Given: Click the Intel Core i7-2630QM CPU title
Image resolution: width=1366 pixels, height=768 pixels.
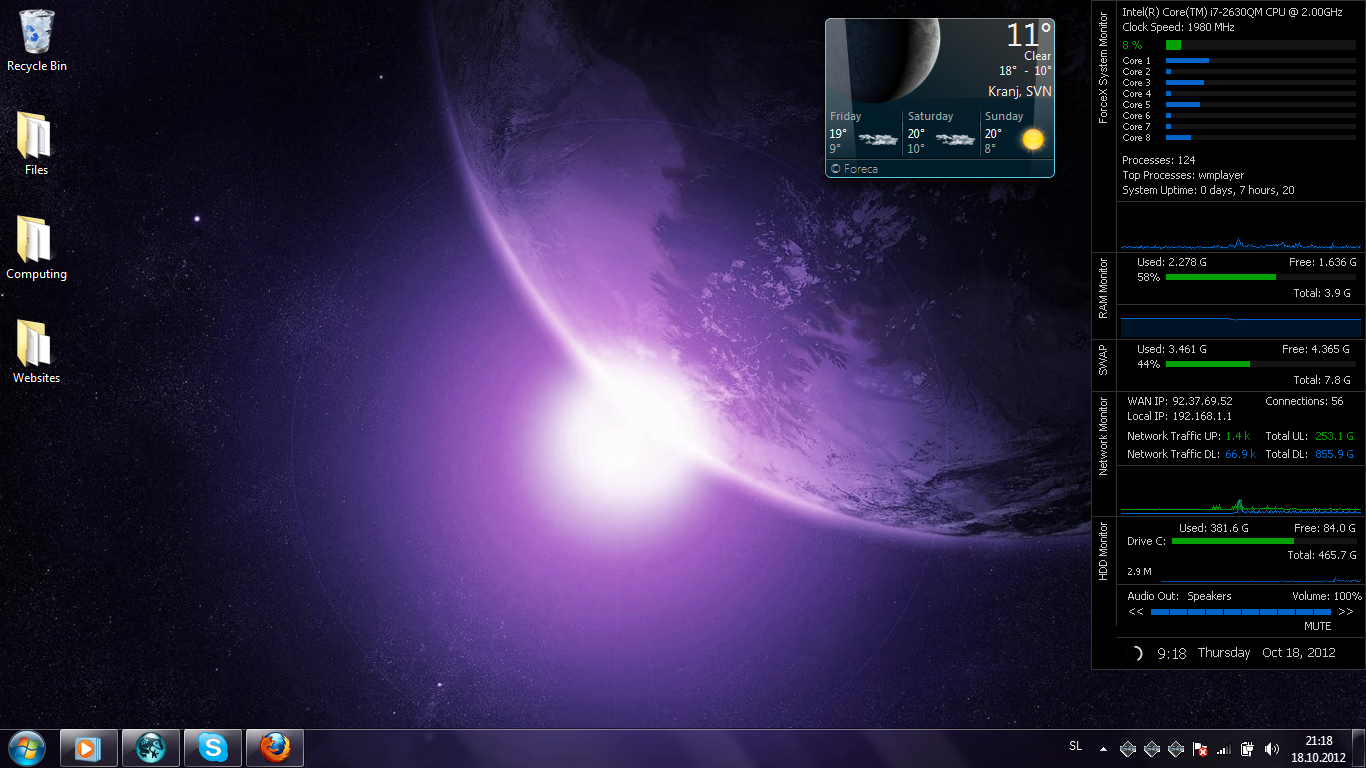Looking at the screenshot, I should [x=1234, y=12].
